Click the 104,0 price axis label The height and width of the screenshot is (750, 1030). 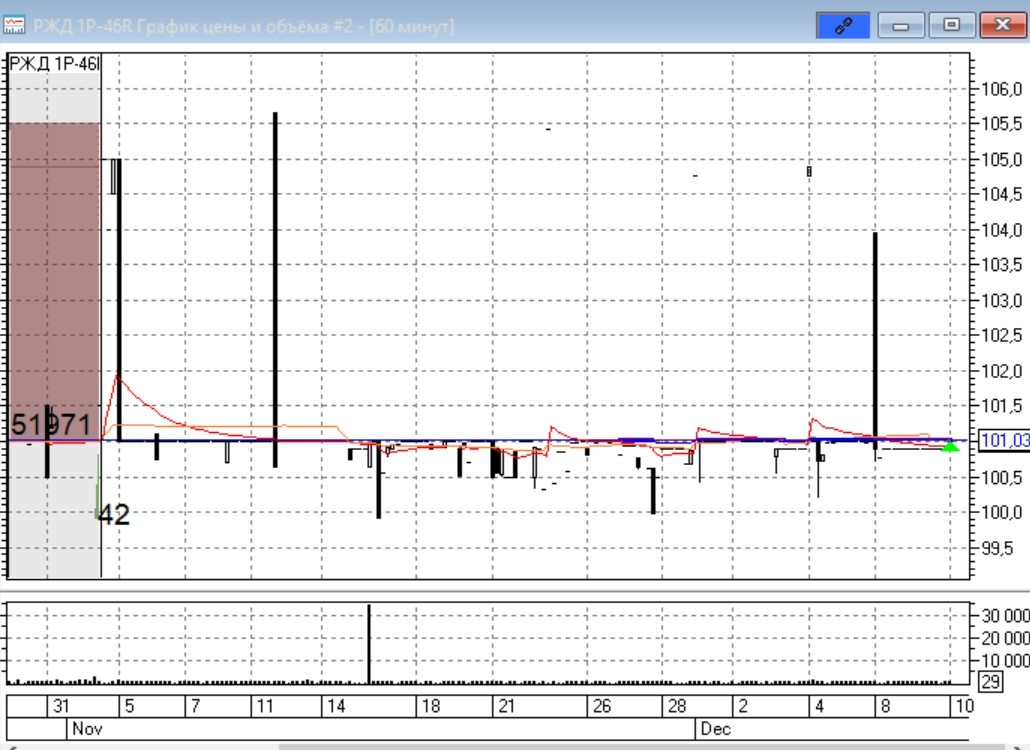[1002, 230]
